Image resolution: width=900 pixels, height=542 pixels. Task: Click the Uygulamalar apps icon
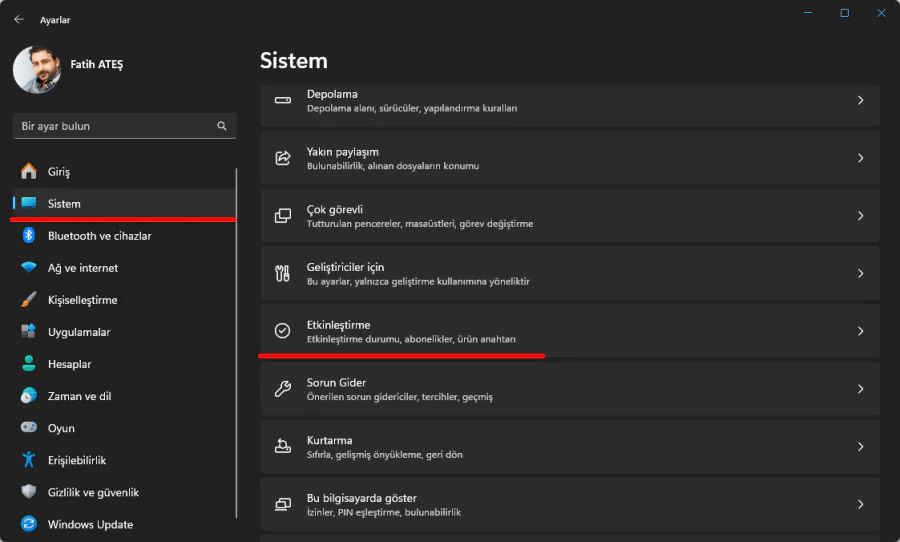point(29,332)
